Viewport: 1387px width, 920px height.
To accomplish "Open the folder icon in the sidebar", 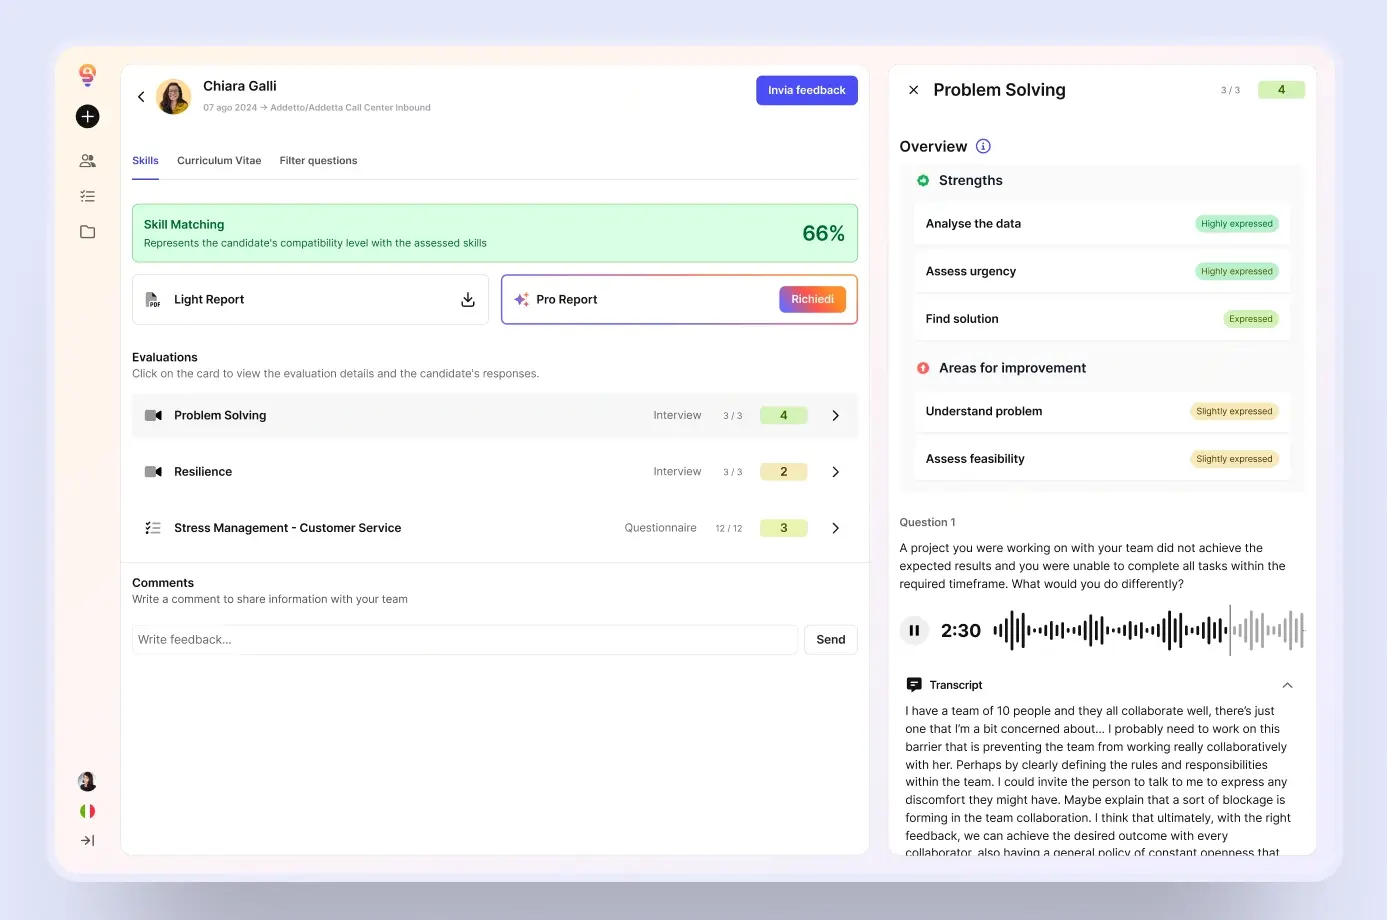I will (x=87, y=231).
